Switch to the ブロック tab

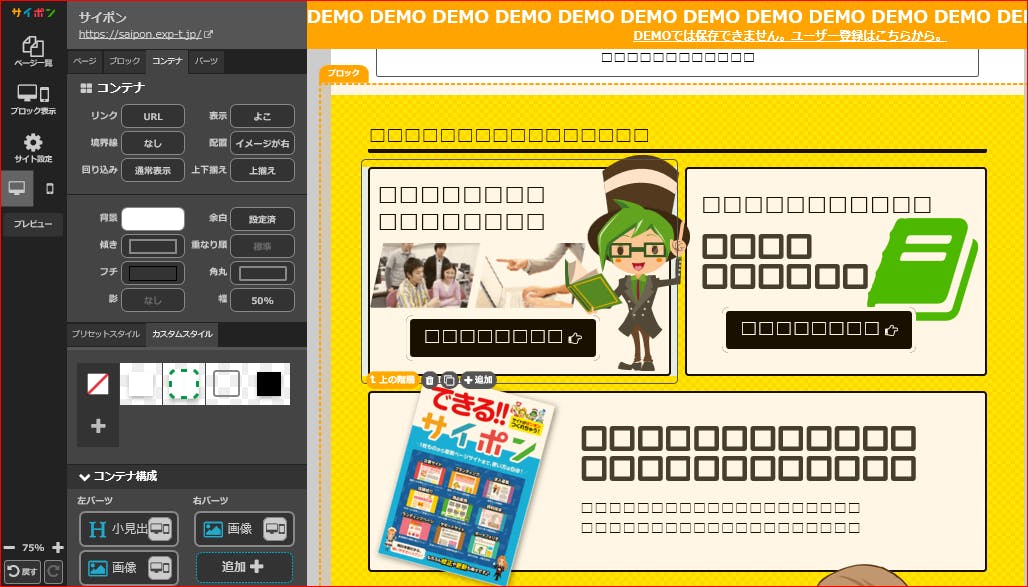pos(124,62)
